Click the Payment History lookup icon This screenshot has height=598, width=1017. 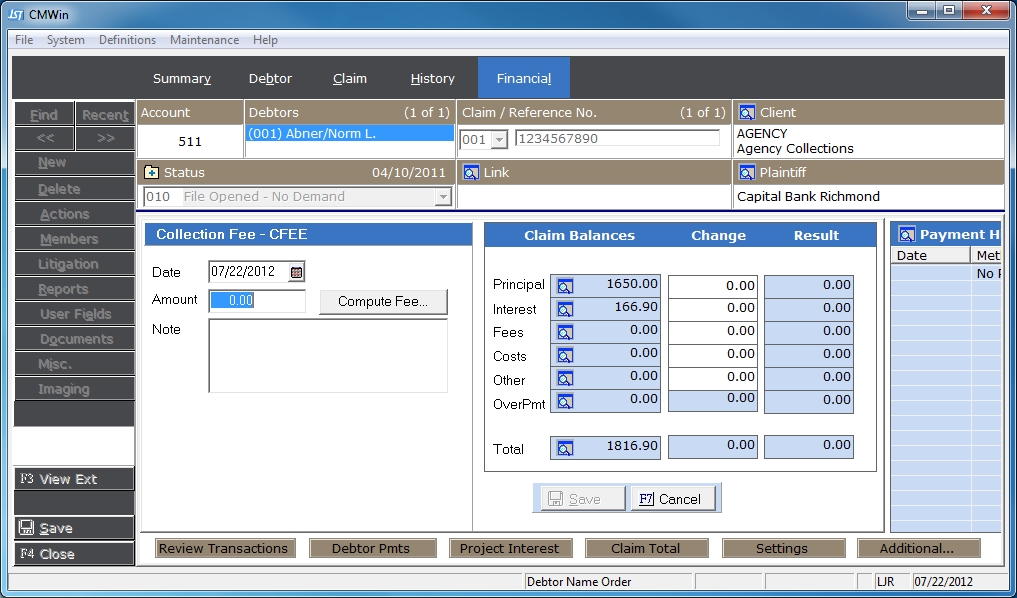pyautogui.click(x=907, y=235)
